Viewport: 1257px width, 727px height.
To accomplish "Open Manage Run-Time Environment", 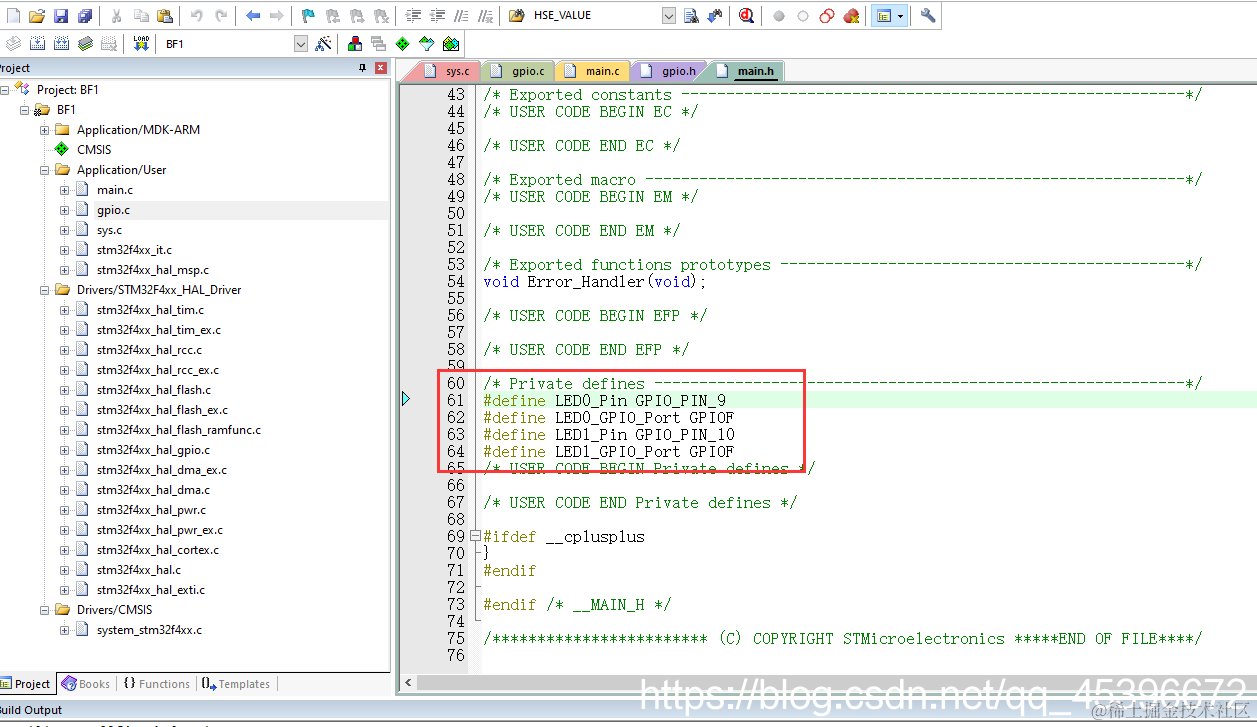I will pyautogui.click(x=402, y=44).
